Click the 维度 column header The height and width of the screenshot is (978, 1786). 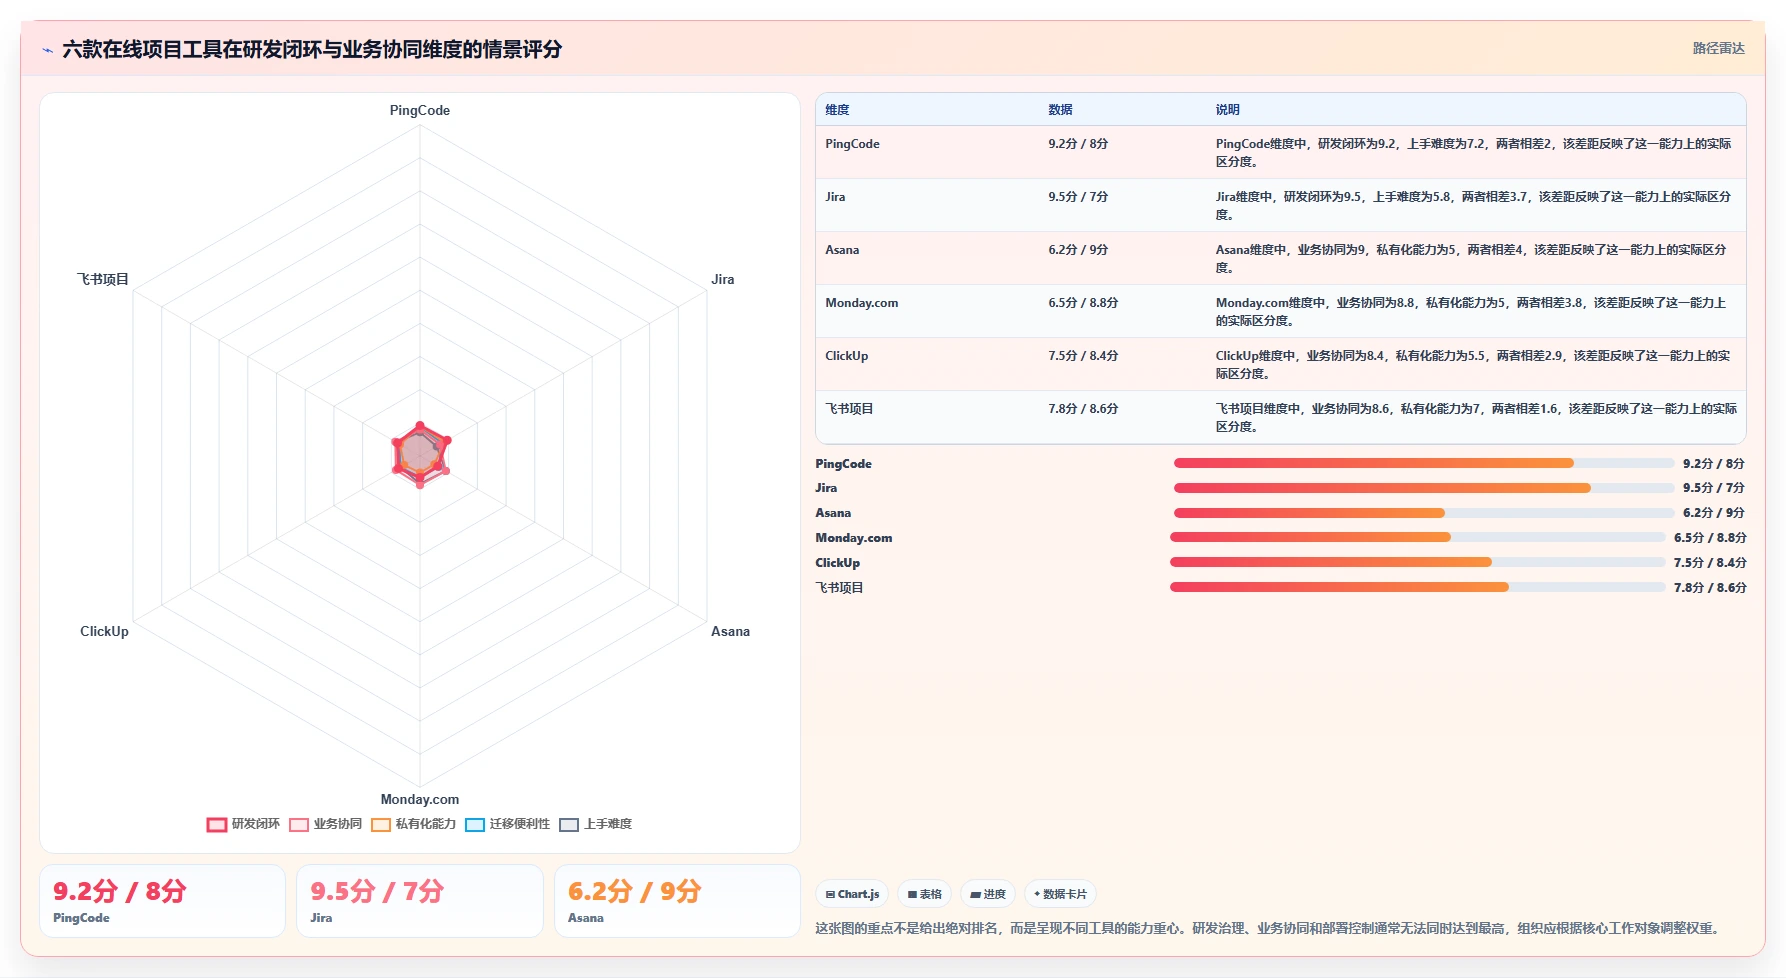point(838,110)
